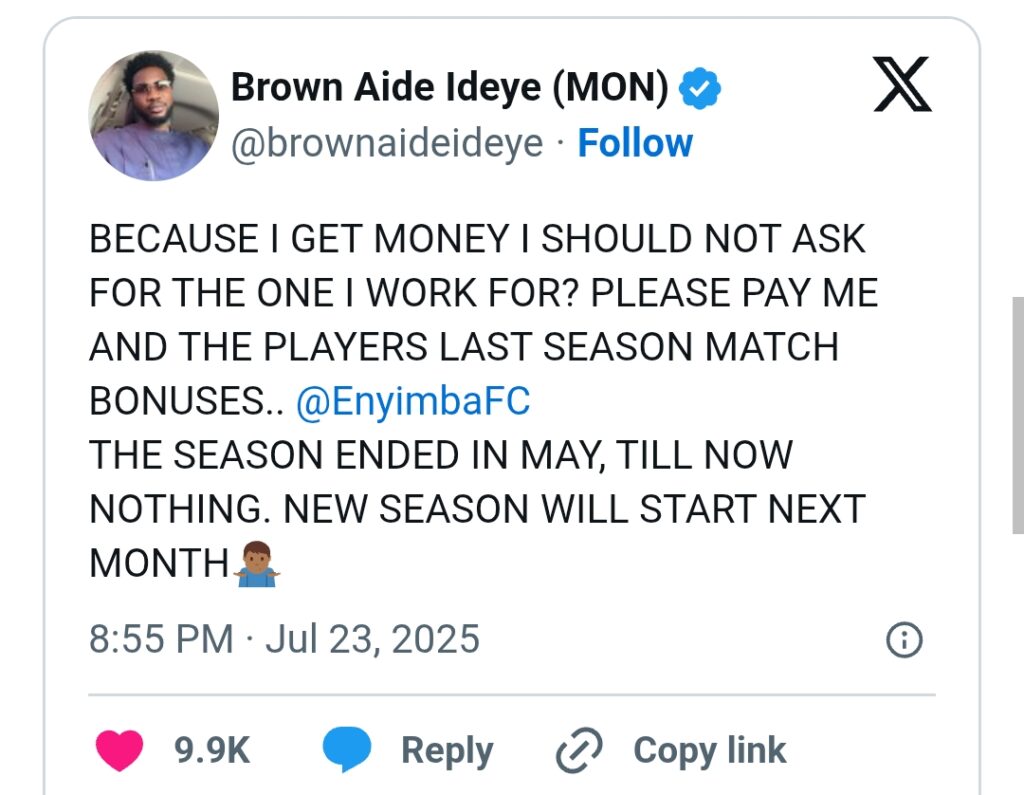Click the line THE SEASON ENDED IN MAY
The height and width of the screenshot is (795, 1024).
[x=440, y=455]
